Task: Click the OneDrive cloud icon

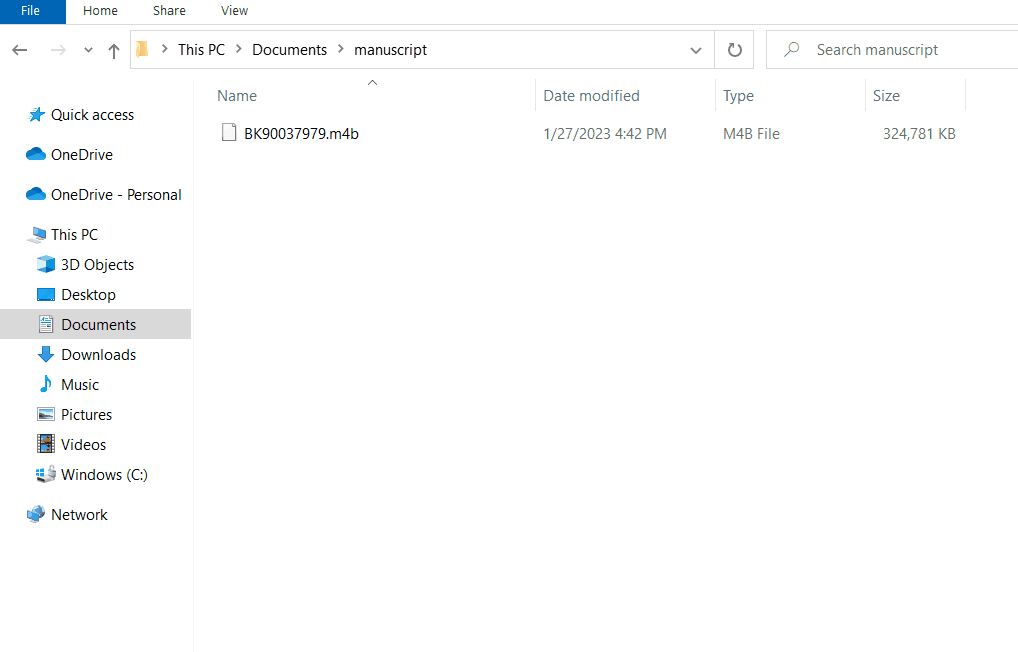Action: click(x=36, y=155)
